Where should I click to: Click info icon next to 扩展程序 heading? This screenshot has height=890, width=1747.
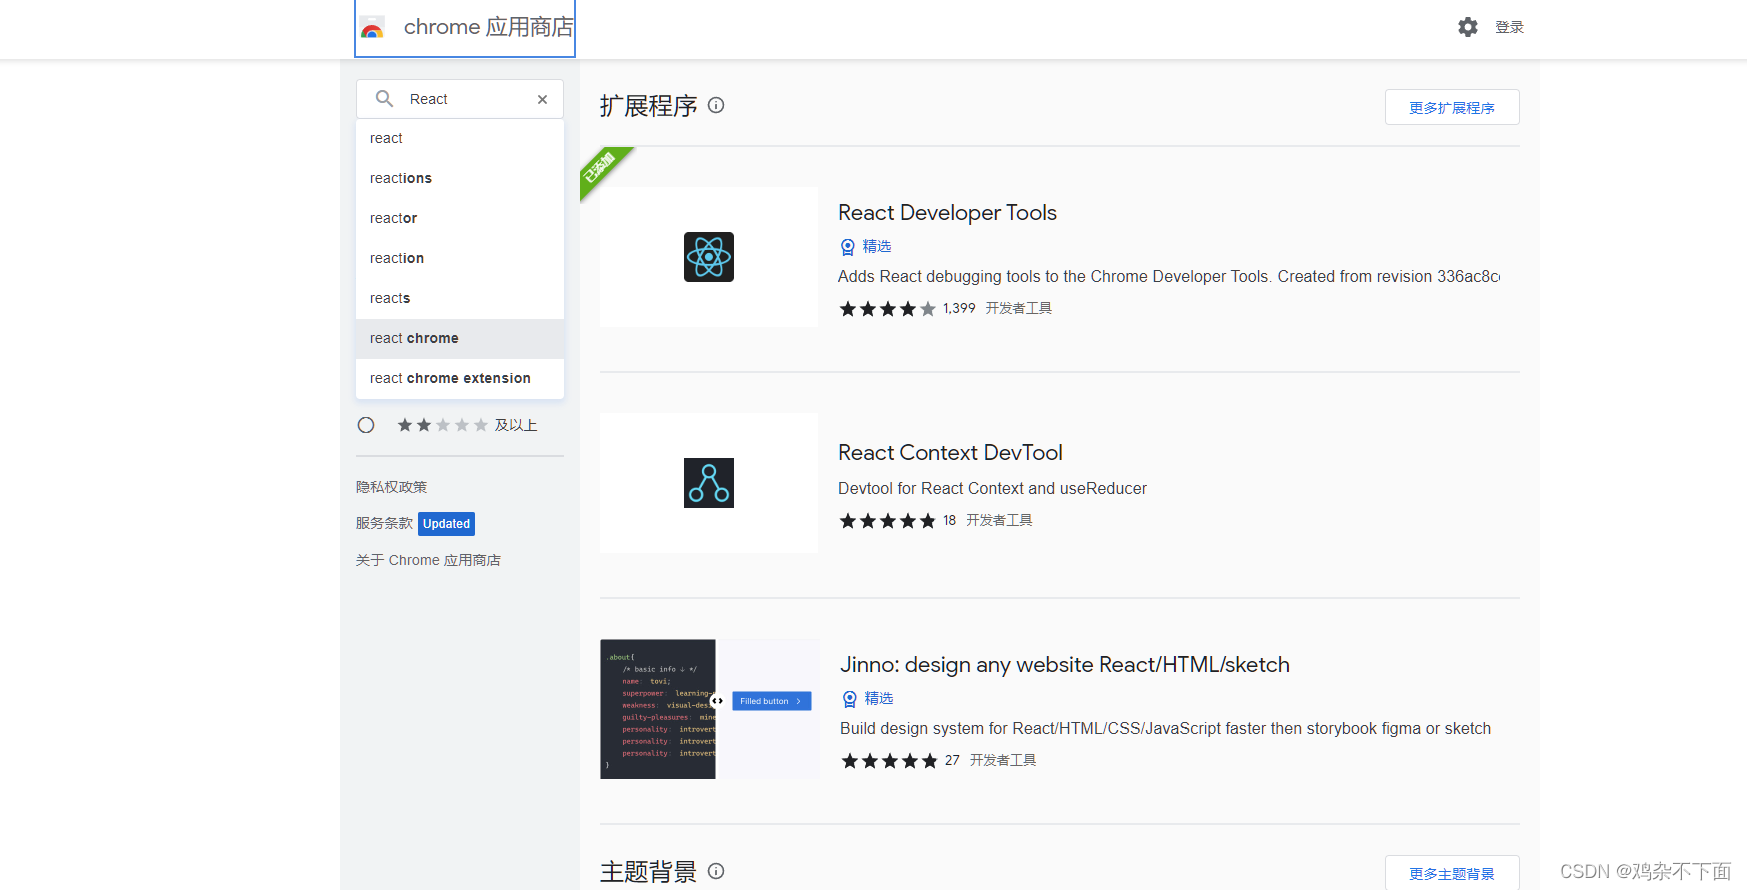716,105
